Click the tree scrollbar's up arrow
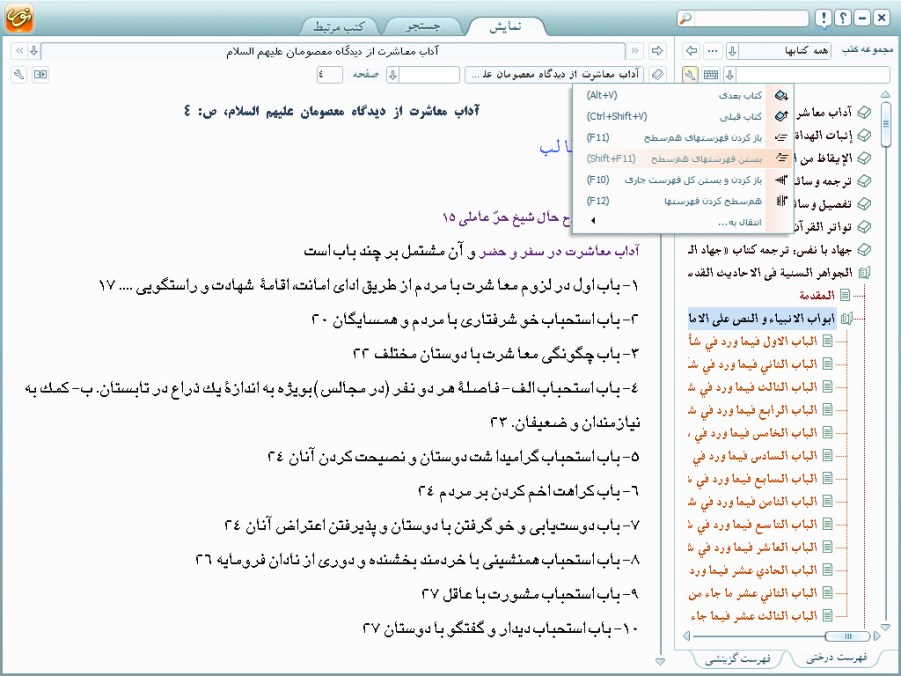 coord(885,94)
